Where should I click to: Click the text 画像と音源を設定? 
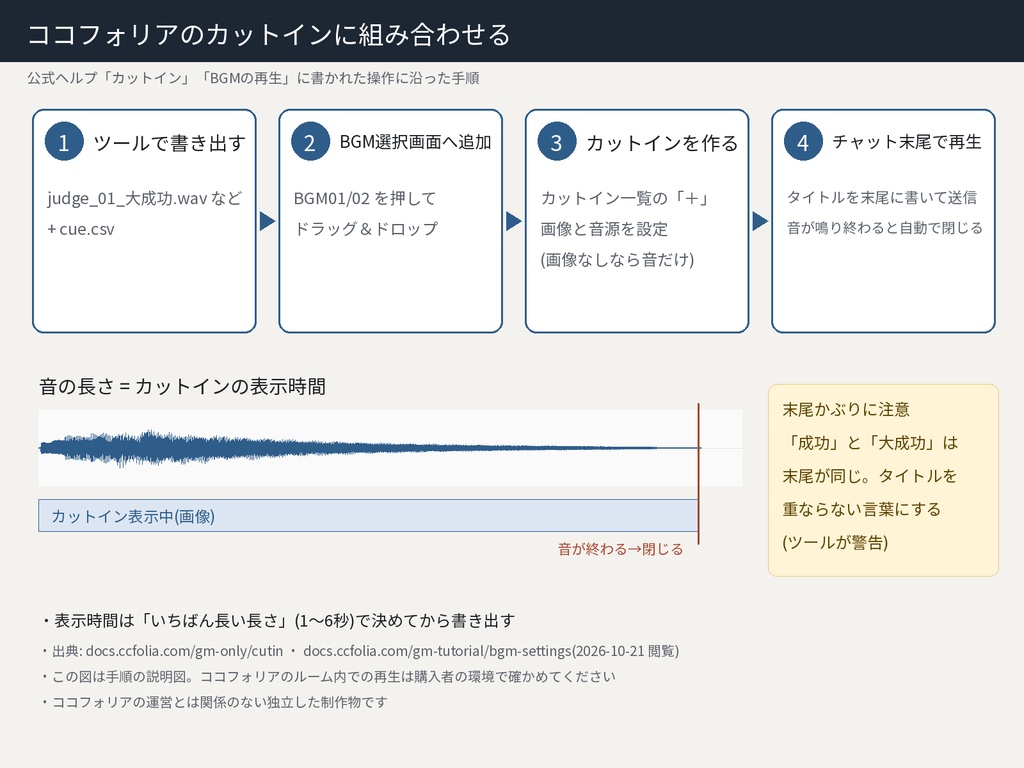(x=604, y=229)
